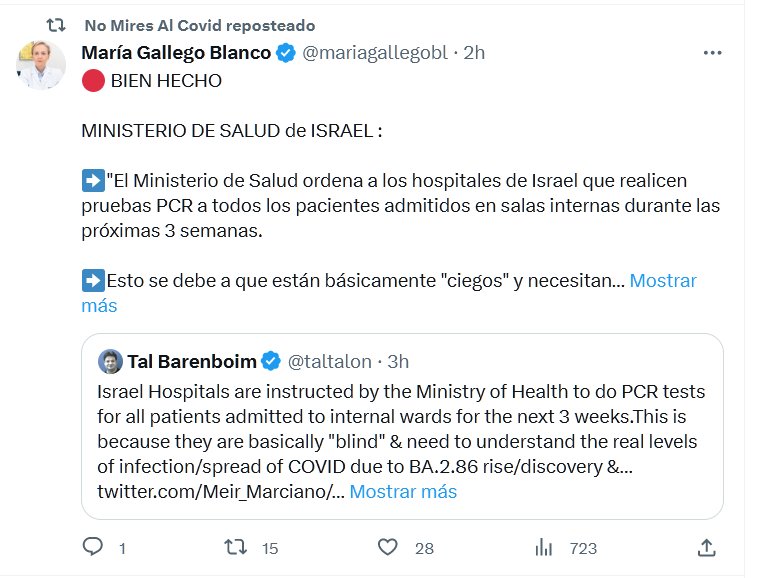Open the María Gallego Blanco display name
This screenshot has width=758, height=578.
(x=176, y=53)
